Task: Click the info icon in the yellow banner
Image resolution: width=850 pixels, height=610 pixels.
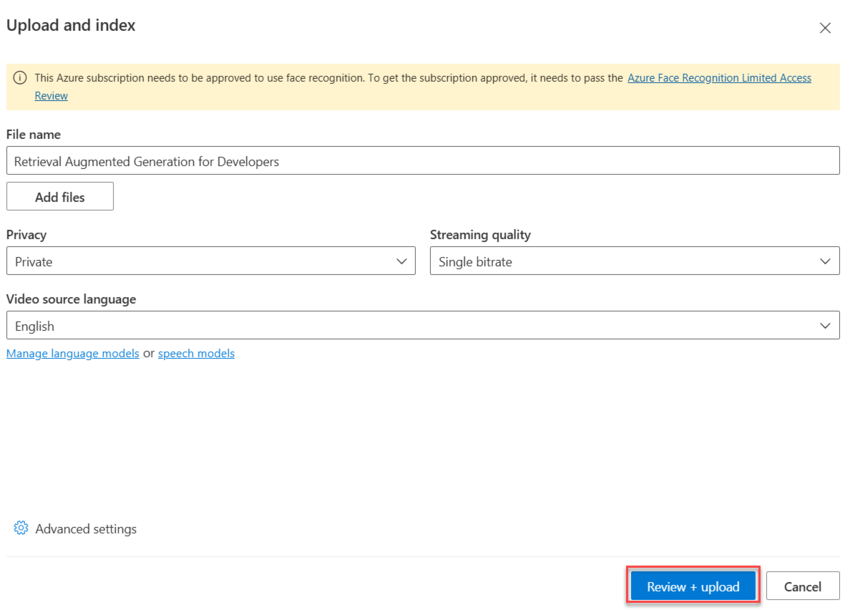Action: click(x=20, y=78)
